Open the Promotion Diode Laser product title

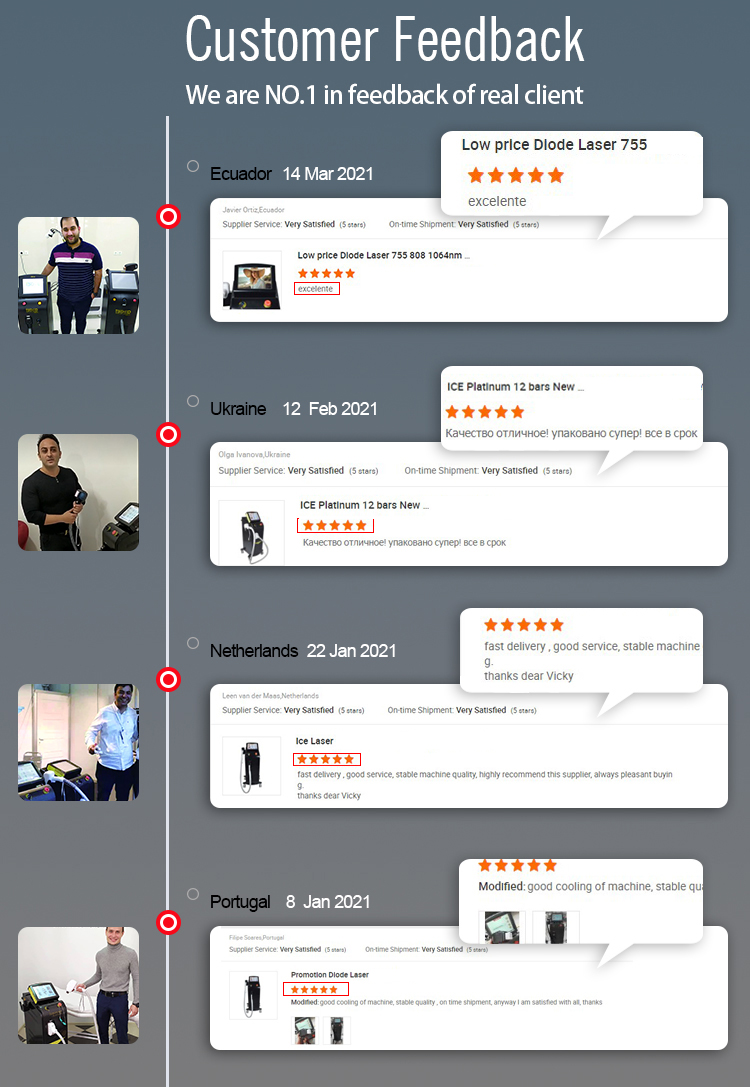[x=330, y=975]
